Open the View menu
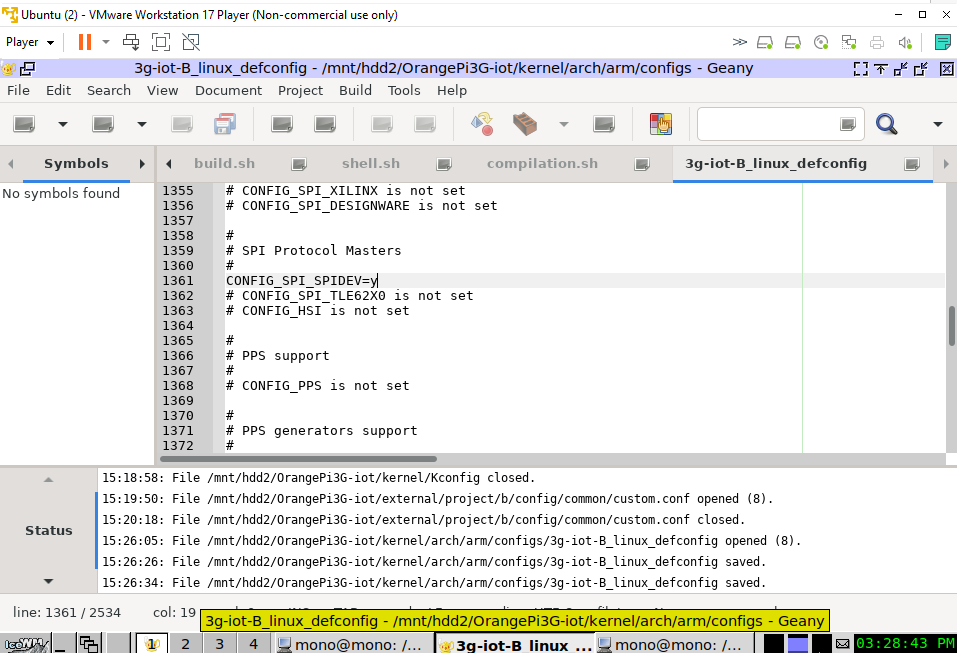957x653 pixels. click(x=162, y=90)
